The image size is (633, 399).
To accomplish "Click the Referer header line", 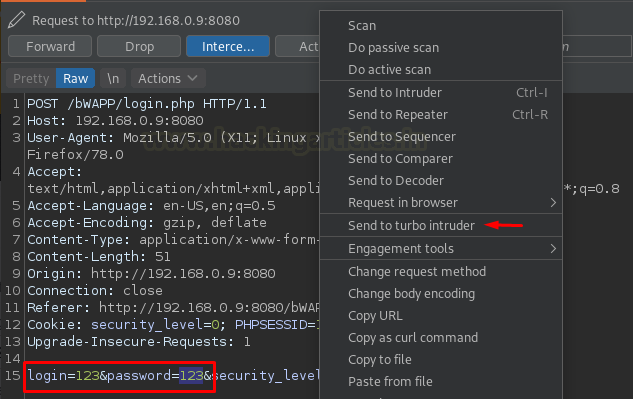I will pos(173,307).
